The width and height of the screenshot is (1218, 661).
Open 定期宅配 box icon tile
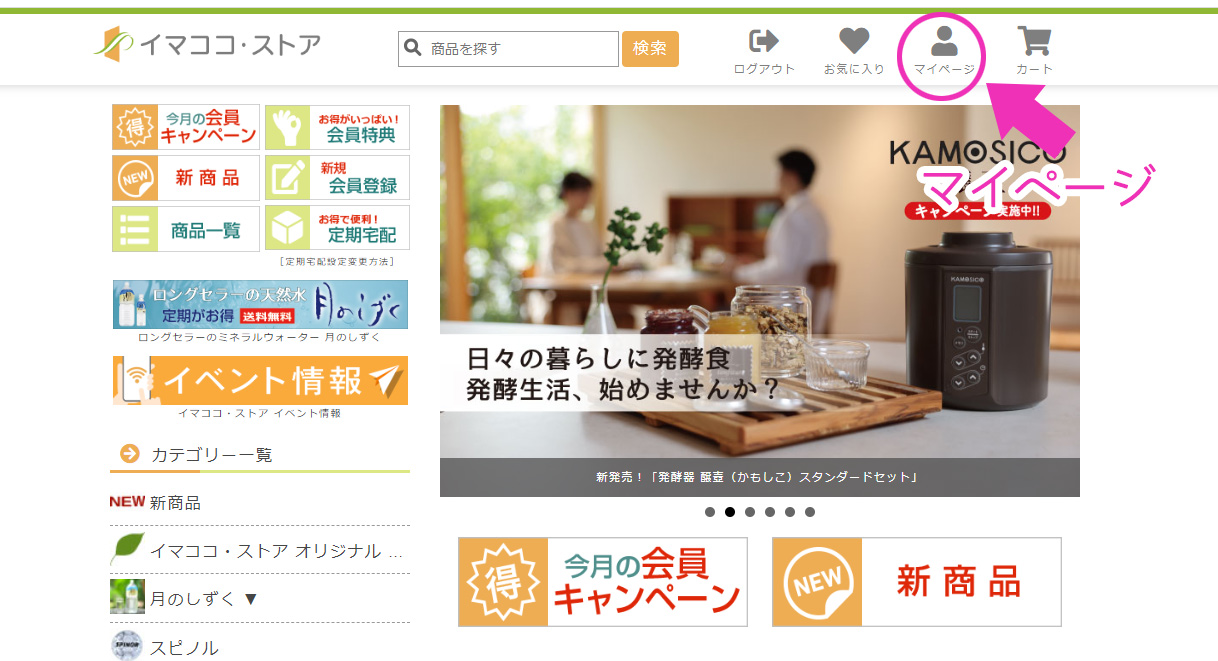[337, 229]
